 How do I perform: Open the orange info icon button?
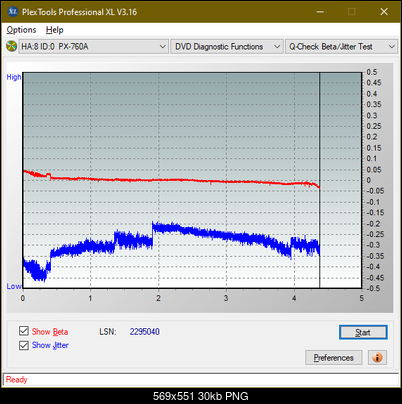click(x=377, y=358)
